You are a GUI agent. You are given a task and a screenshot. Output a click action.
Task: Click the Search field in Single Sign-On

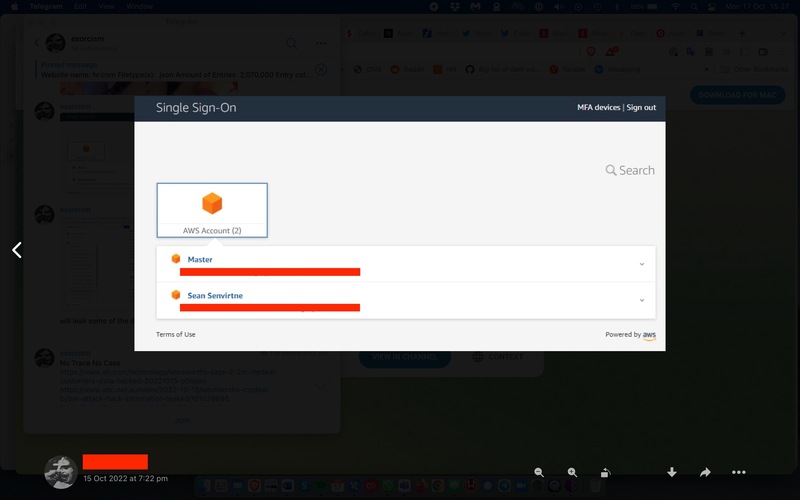pyautogui.click(x=630, y=170)
